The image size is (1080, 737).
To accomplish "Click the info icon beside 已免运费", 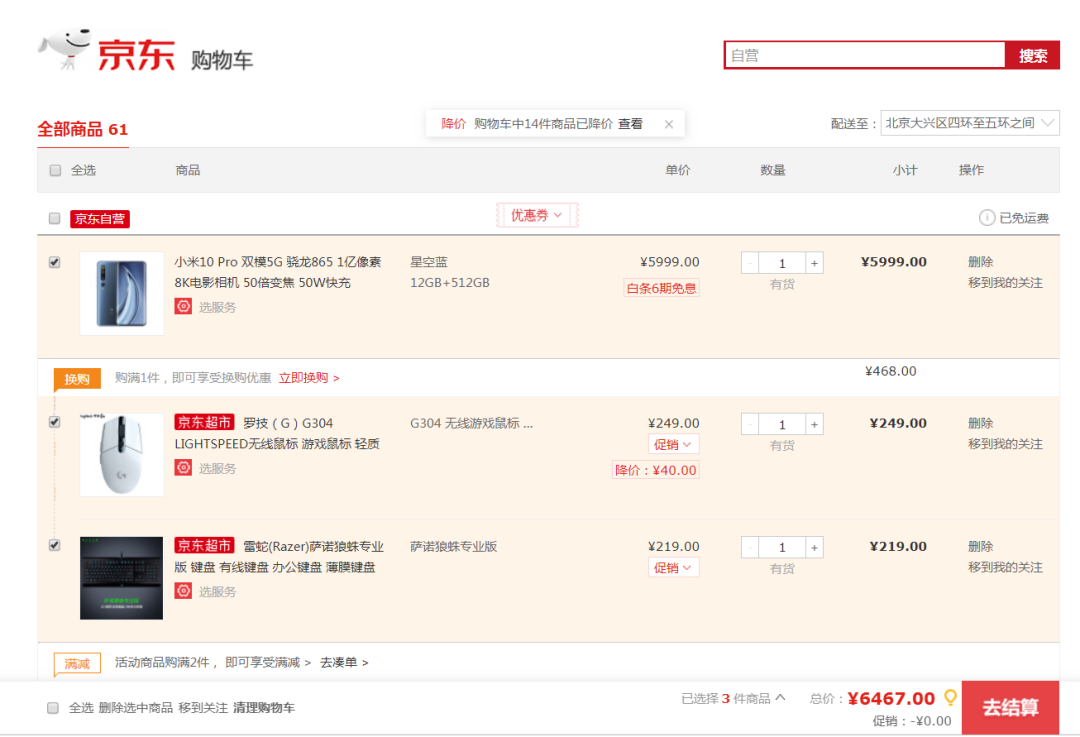I will pyautogui.click(x=986, y=218).
